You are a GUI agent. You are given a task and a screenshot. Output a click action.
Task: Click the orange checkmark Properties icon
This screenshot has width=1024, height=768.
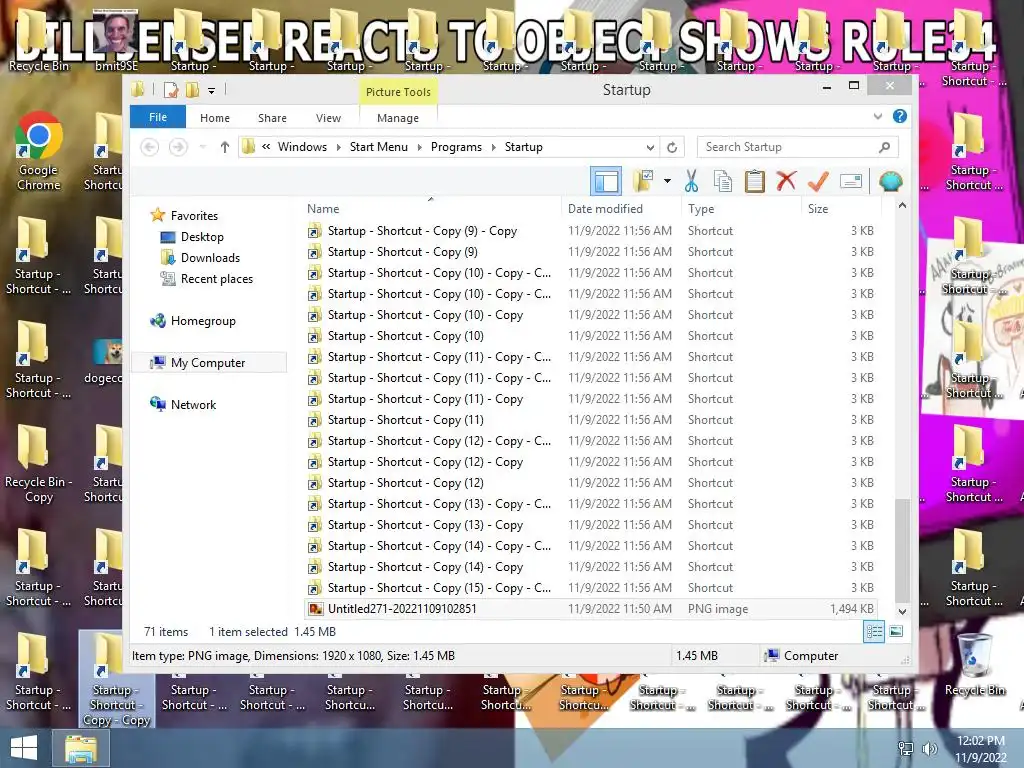coord(818,181)
